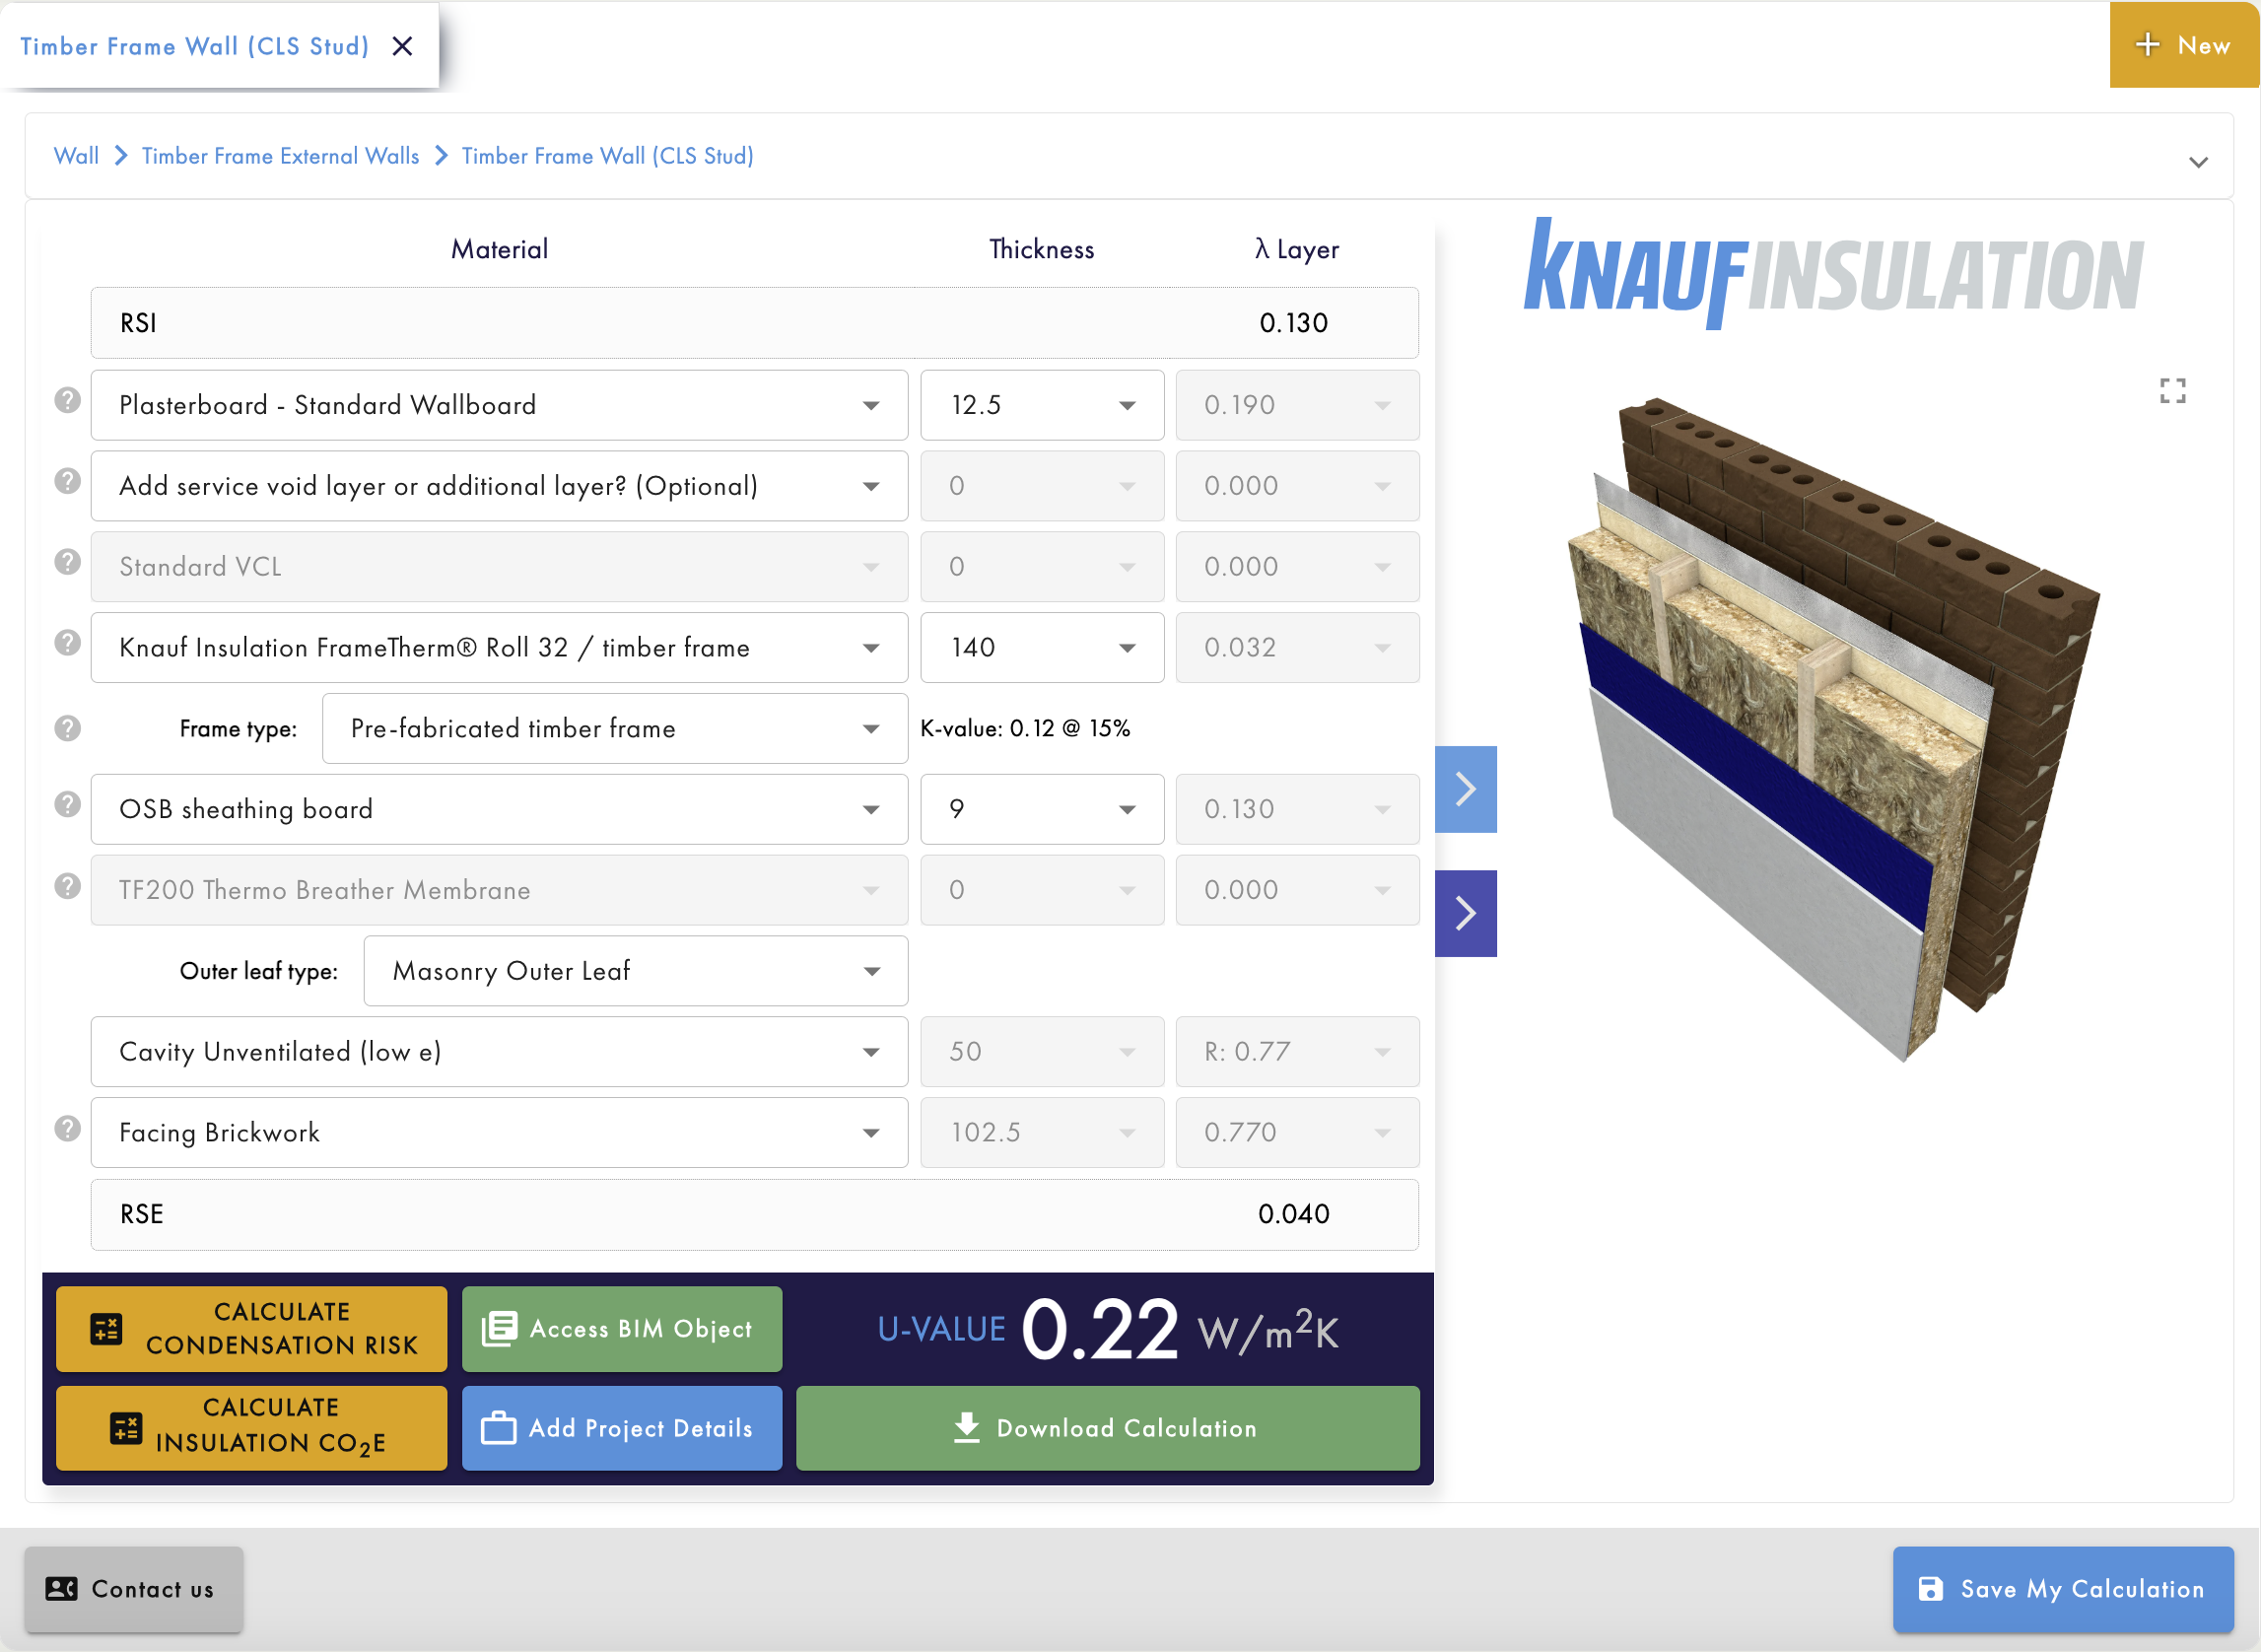
Task: Click the RSI value 0.130
Action: (1293, 323)
